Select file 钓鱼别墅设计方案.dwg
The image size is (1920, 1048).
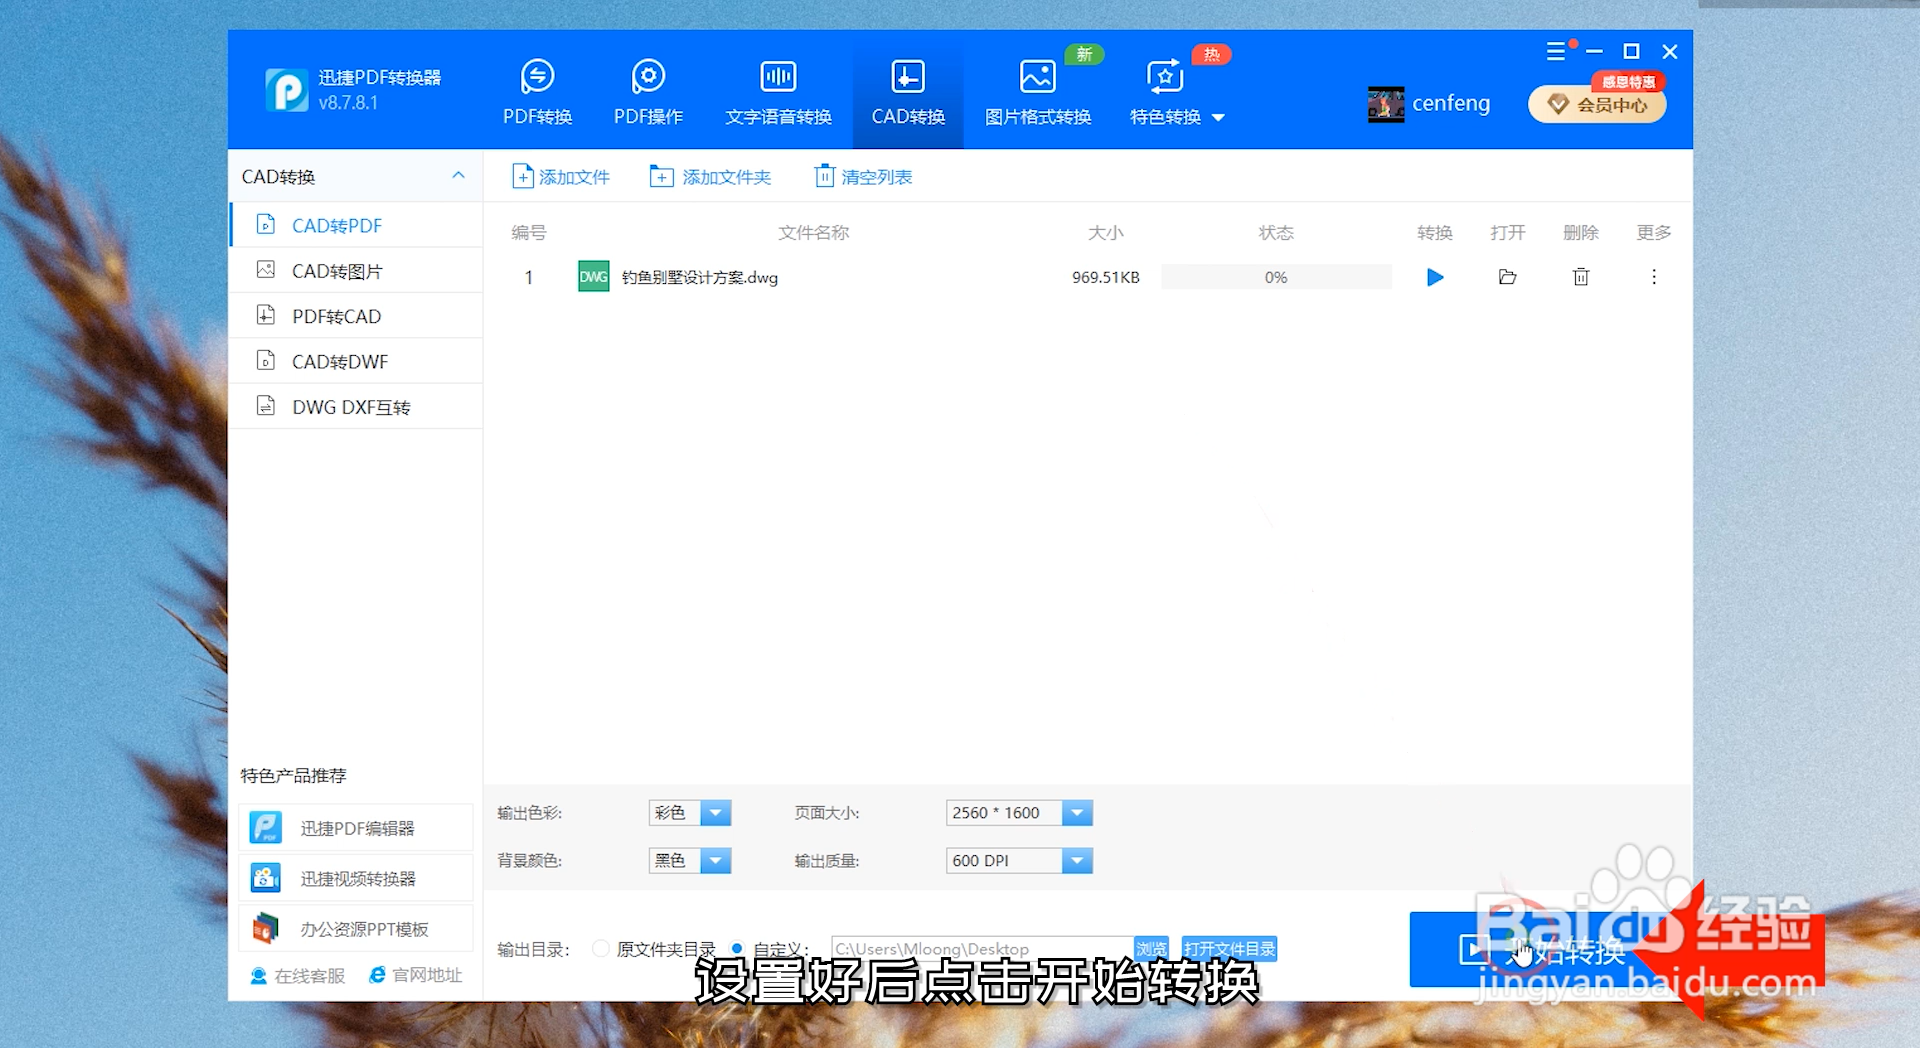click(x=700, y=277)
